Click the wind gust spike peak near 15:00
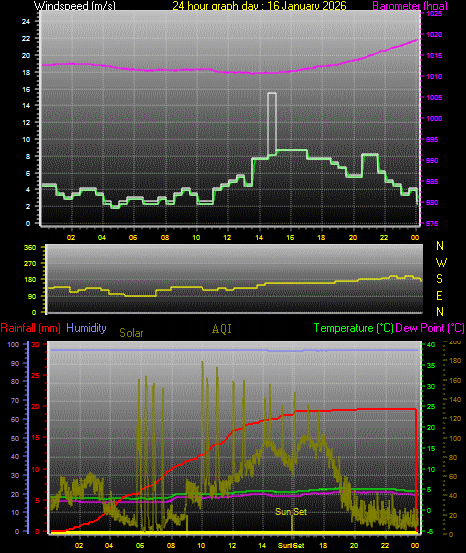Viewport: 466px width, 553px height. click(272, 93)
